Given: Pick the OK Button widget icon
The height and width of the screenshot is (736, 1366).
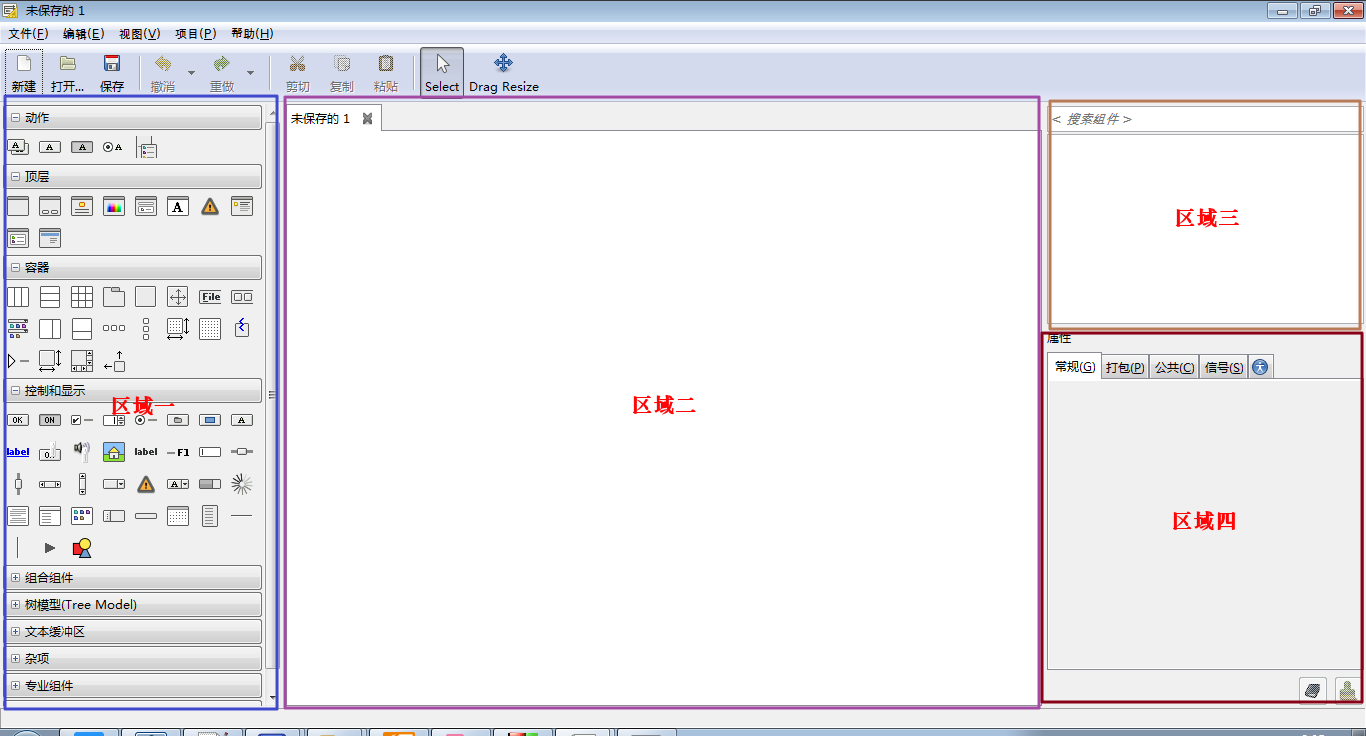Looking at the screenshot, I should tap(18, 420).
